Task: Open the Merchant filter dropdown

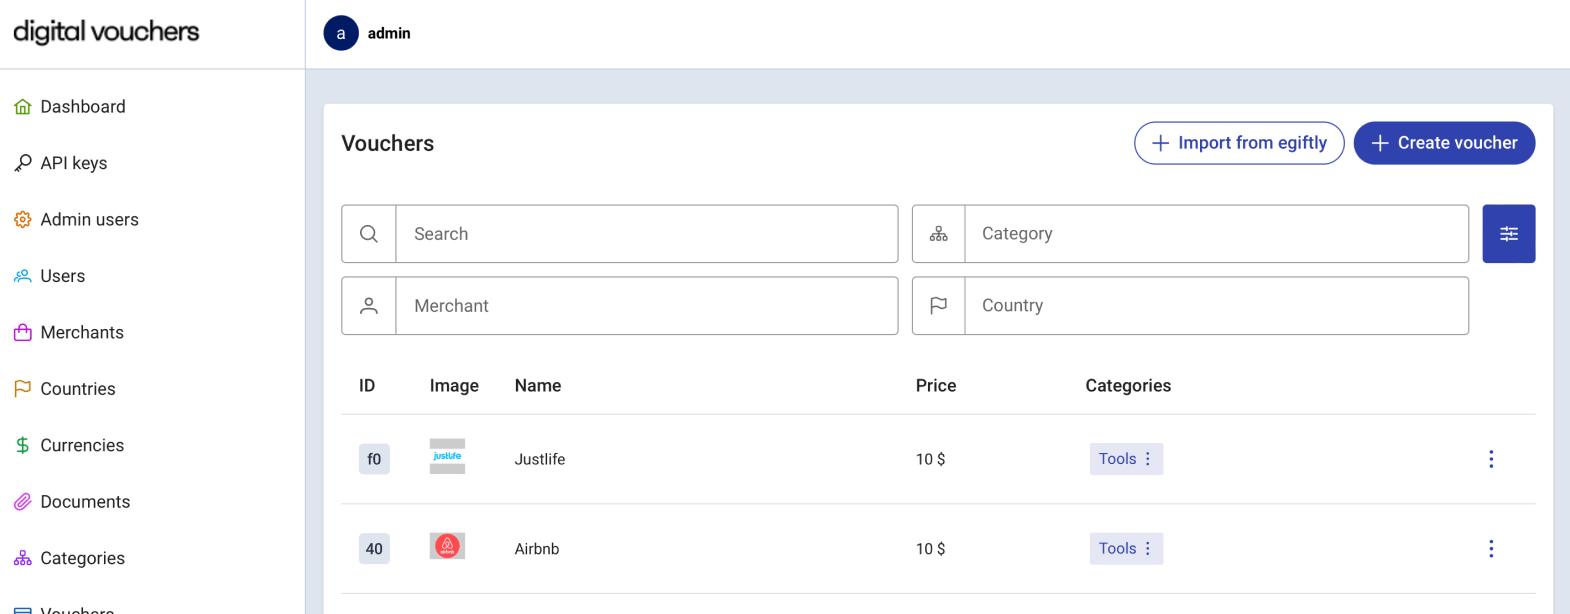Action: coord(645,306)
